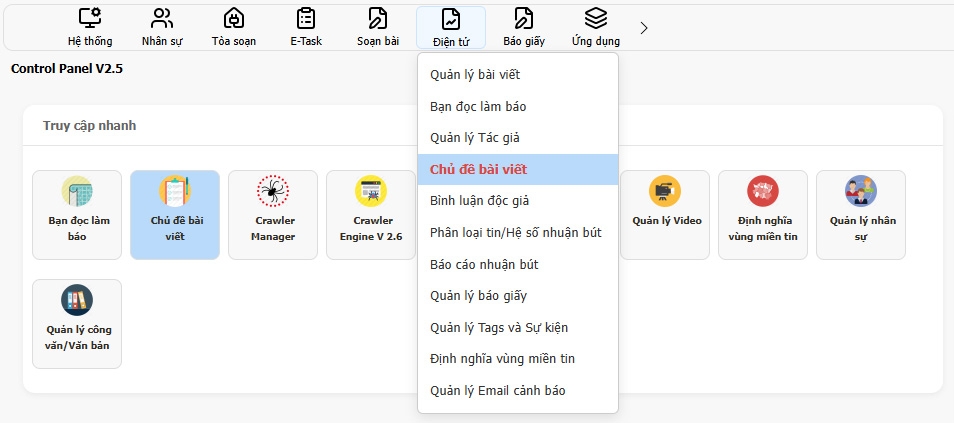Select Quản lý báo giấy menu entry
954x423 pixels.
coord(518,296)
